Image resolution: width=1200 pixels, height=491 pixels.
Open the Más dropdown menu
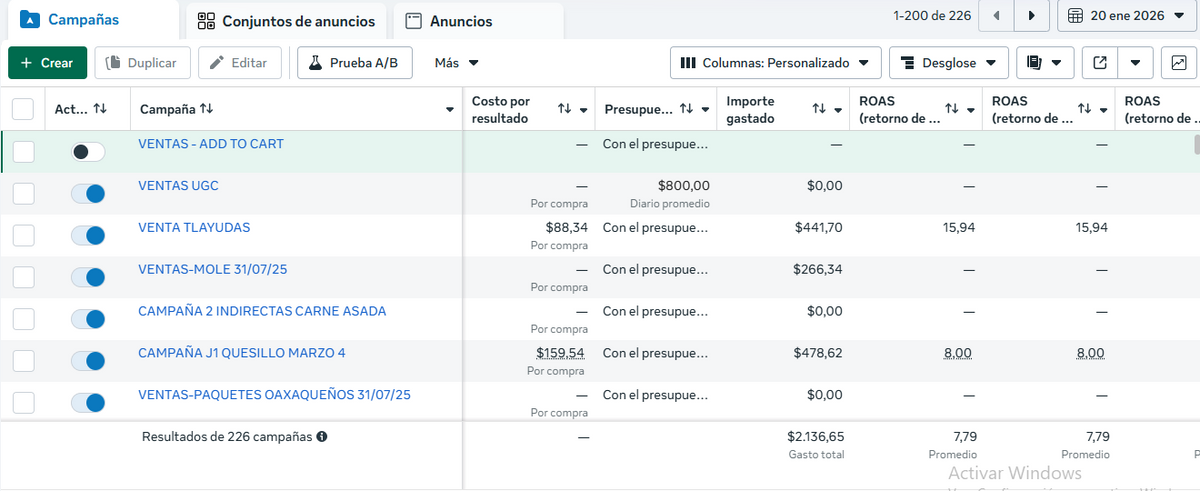tap(457, 63)
